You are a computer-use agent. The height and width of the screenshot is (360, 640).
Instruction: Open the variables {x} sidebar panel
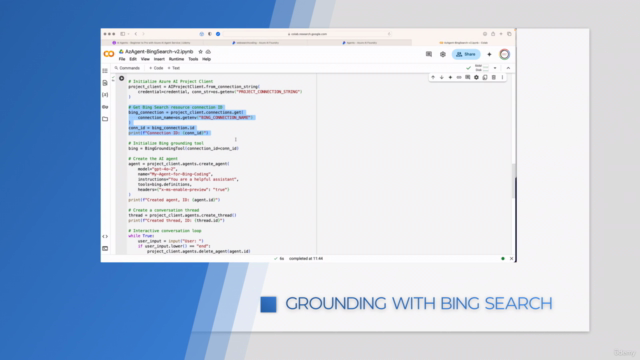coord(105,95)
